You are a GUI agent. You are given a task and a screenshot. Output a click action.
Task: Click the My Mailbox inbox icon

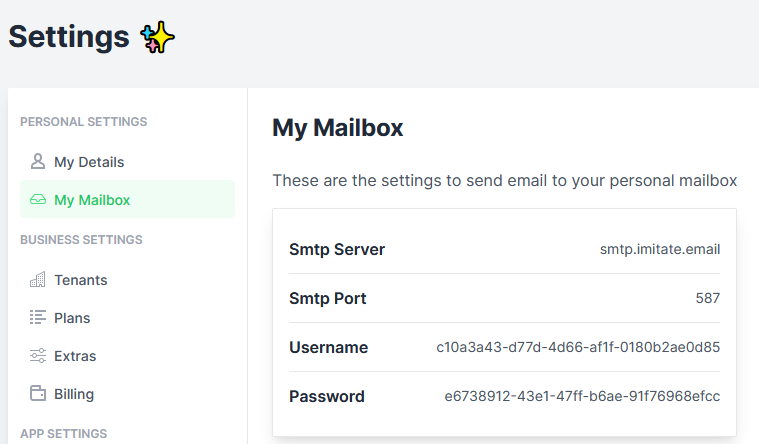click(38, 199)
